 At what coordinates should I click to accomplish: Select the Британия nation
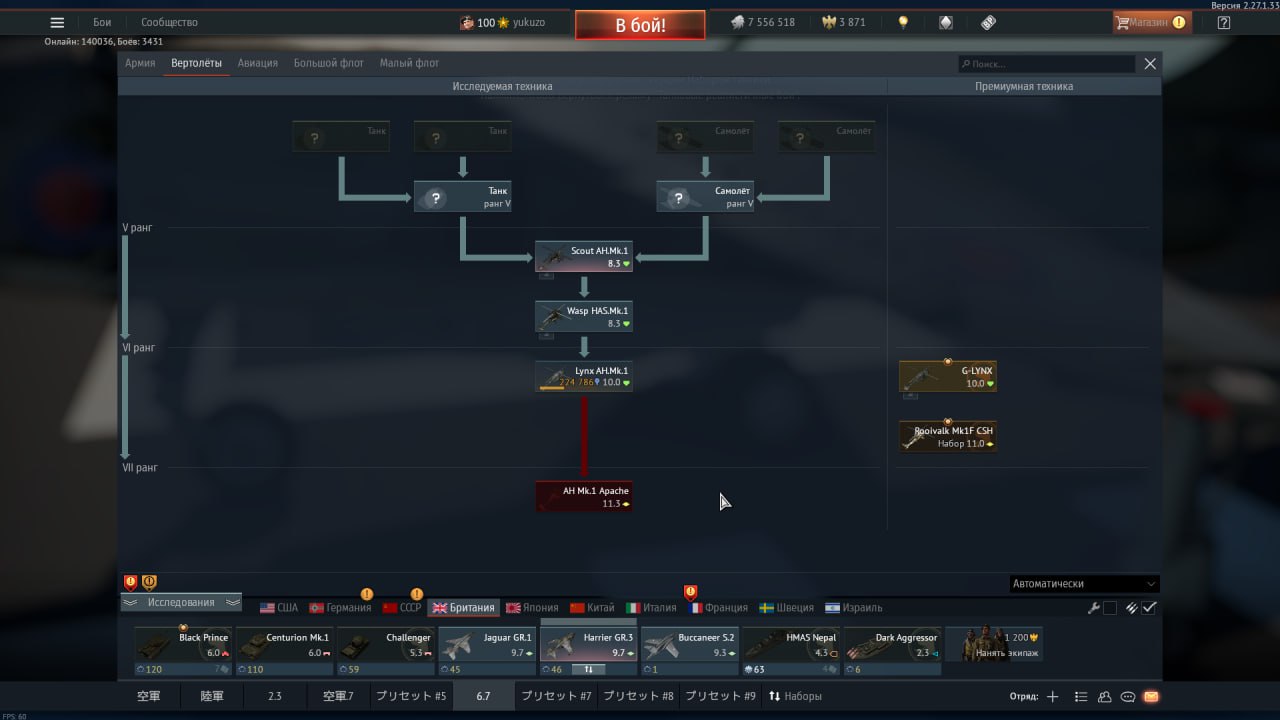click(x=463, y=607)
